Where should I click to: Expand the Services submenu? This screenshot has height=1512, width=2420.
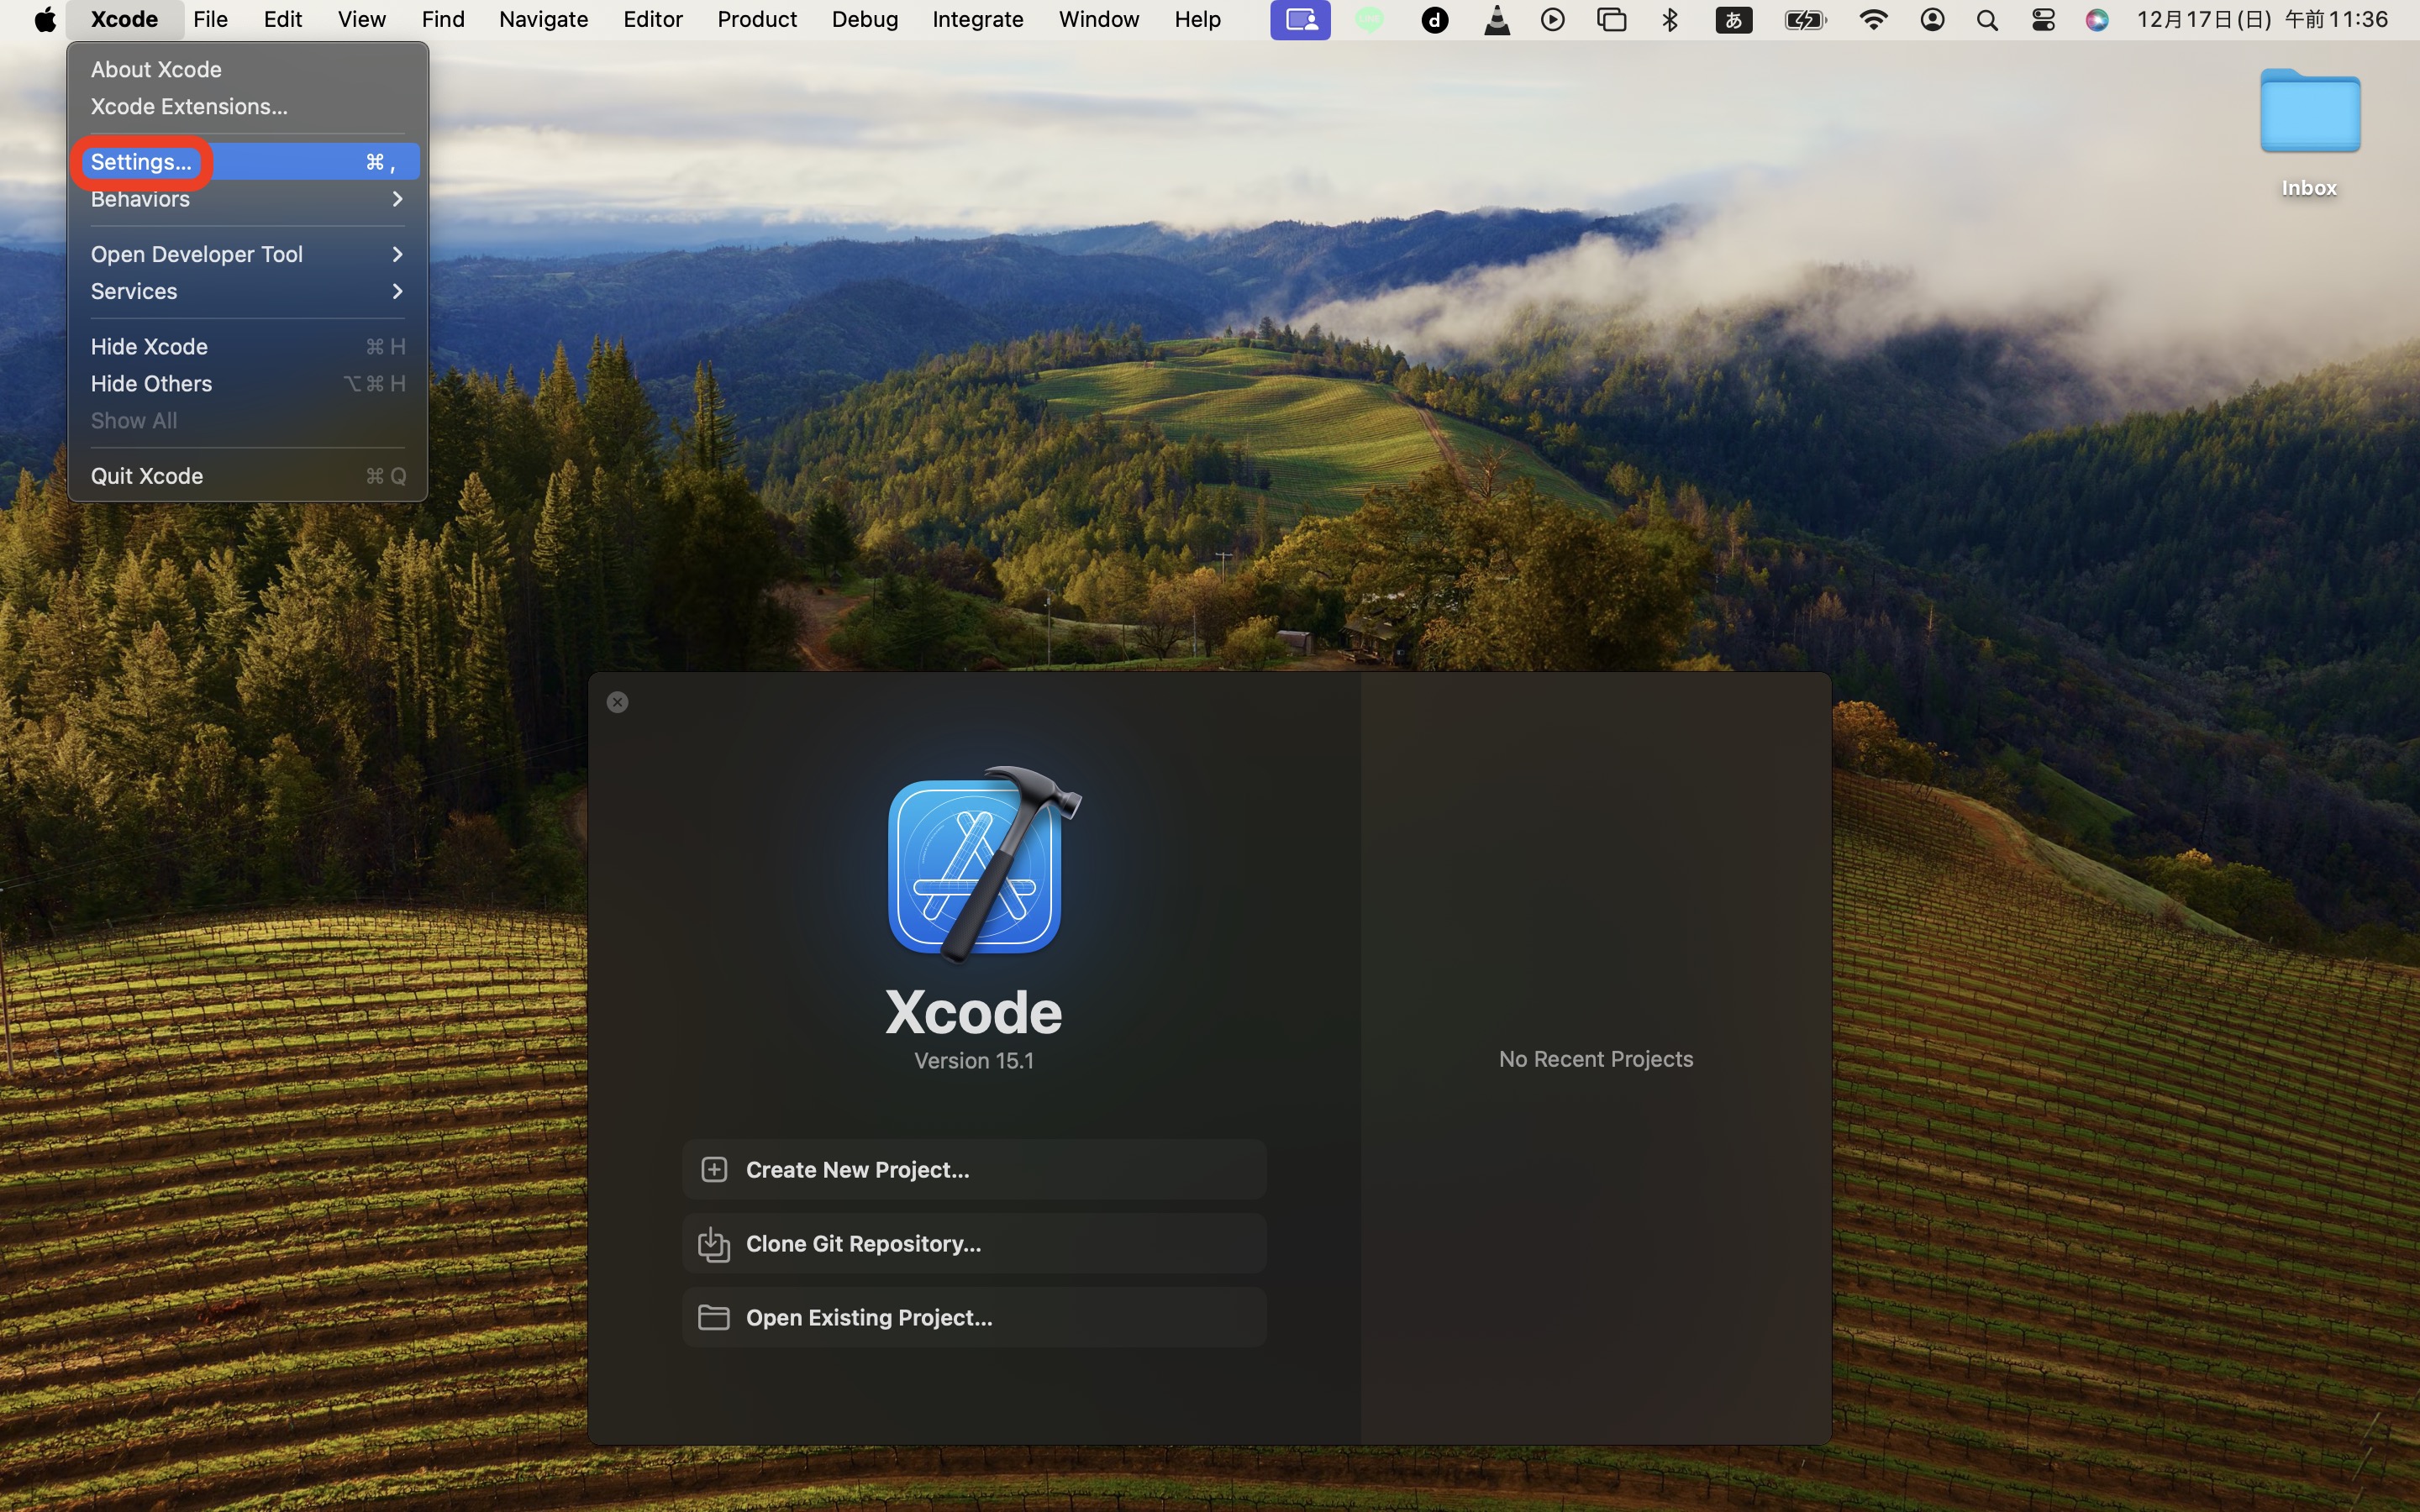[247, 291]
